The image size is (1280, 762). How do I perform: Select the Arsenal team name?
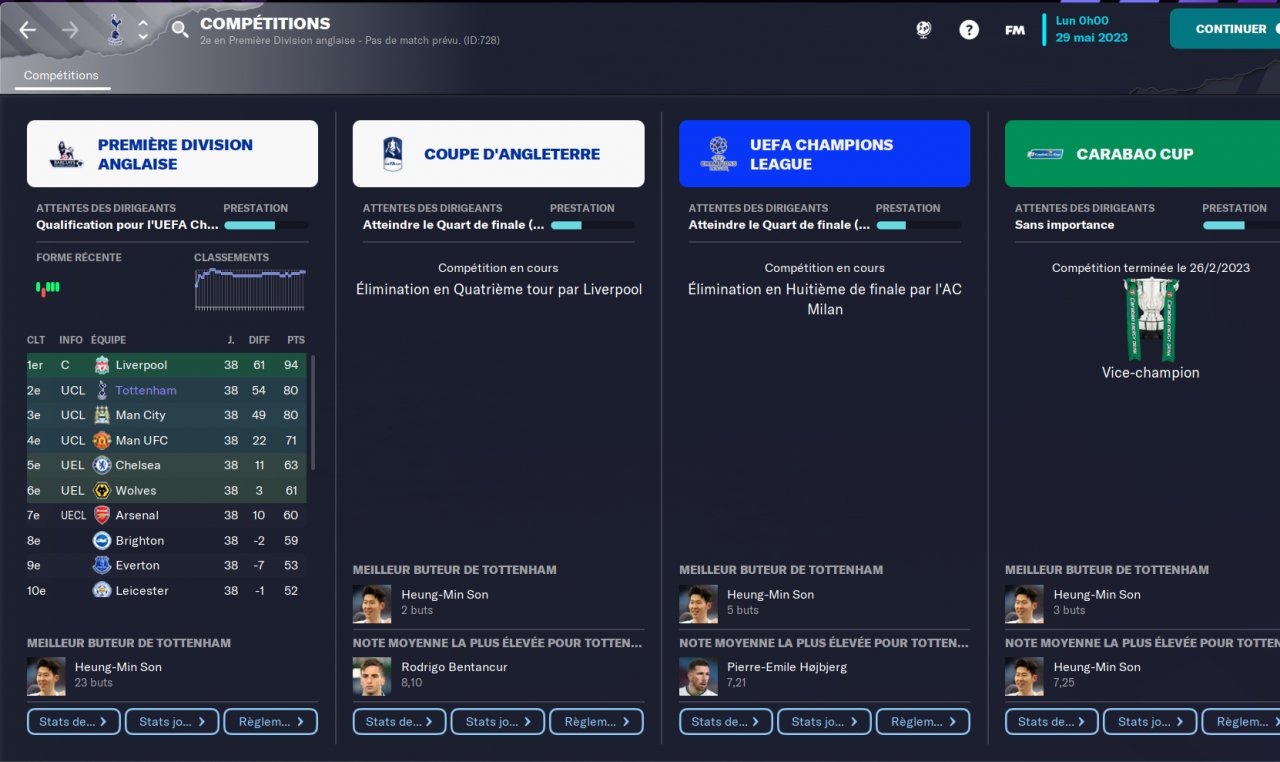coord(137,515)
